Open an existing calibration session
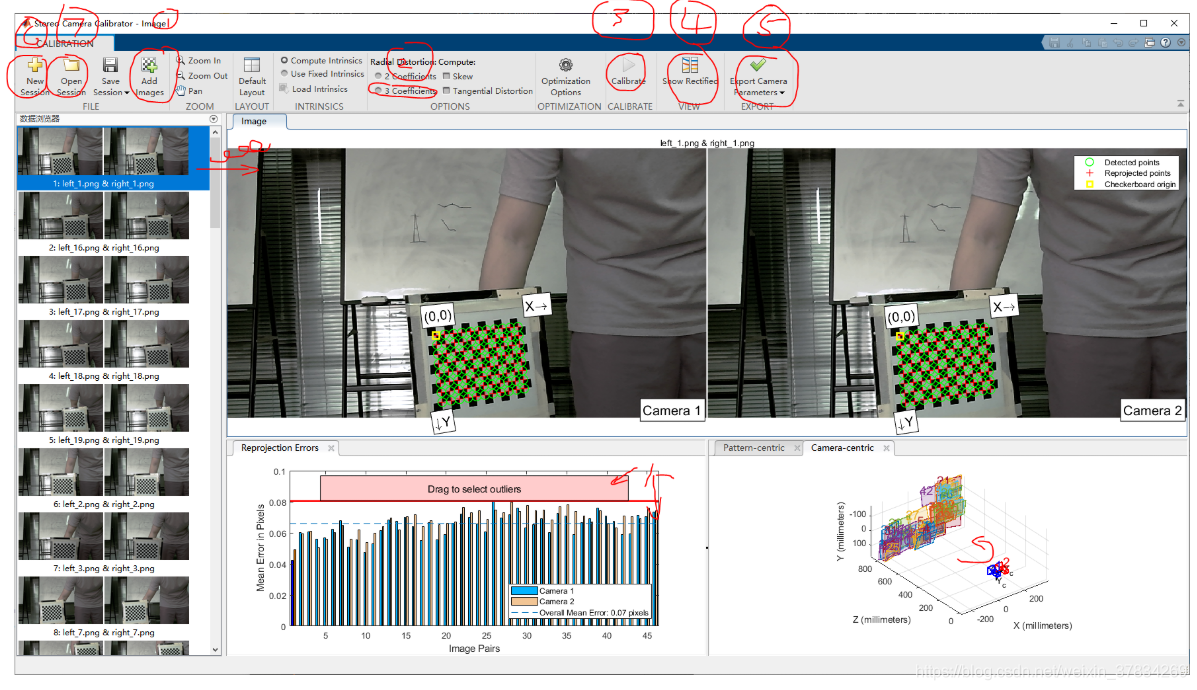This screenshot has width=1197, height=690. 69,76
